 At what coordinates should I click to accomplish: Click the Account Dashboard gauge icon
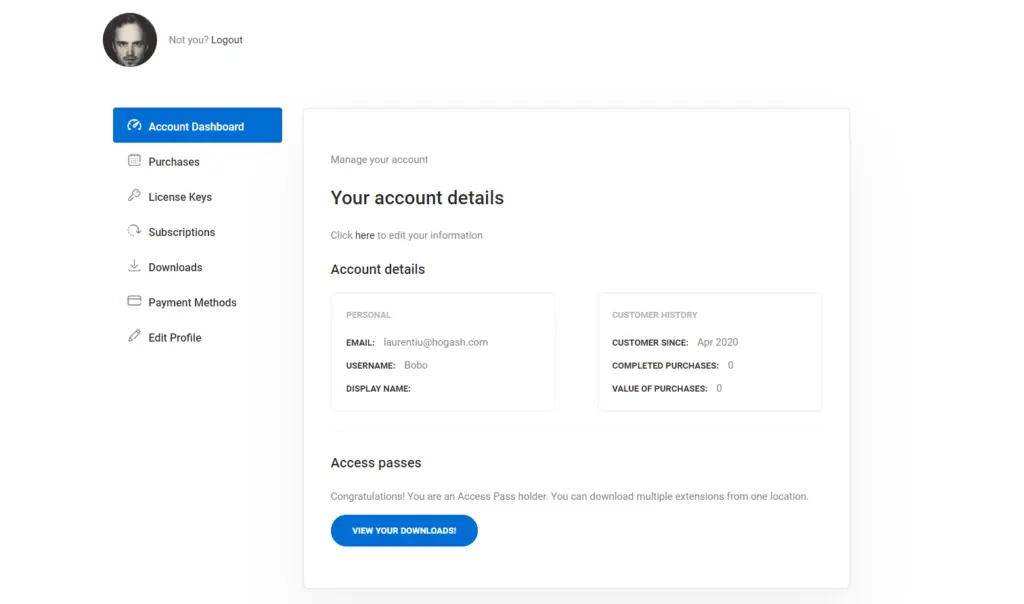134,125
